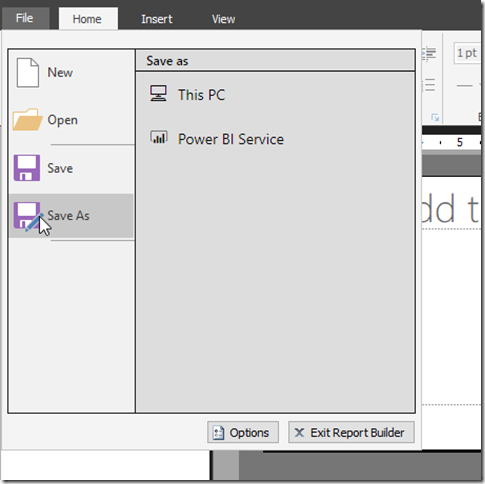Click the Options document icon
485x484 pixels.
[218, 433]
